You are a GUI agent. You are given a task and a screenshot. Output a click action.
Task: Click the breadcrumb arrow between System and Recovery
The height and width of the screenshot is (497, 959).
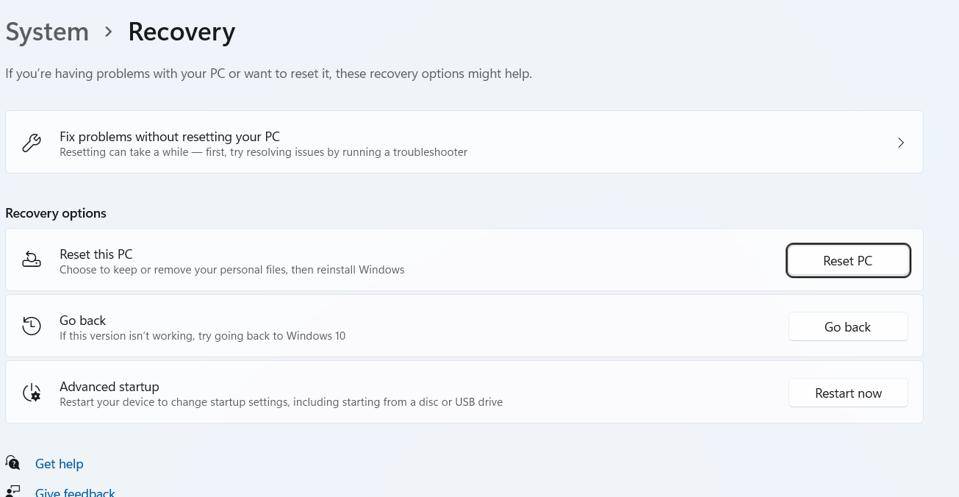tap(108, 32)
